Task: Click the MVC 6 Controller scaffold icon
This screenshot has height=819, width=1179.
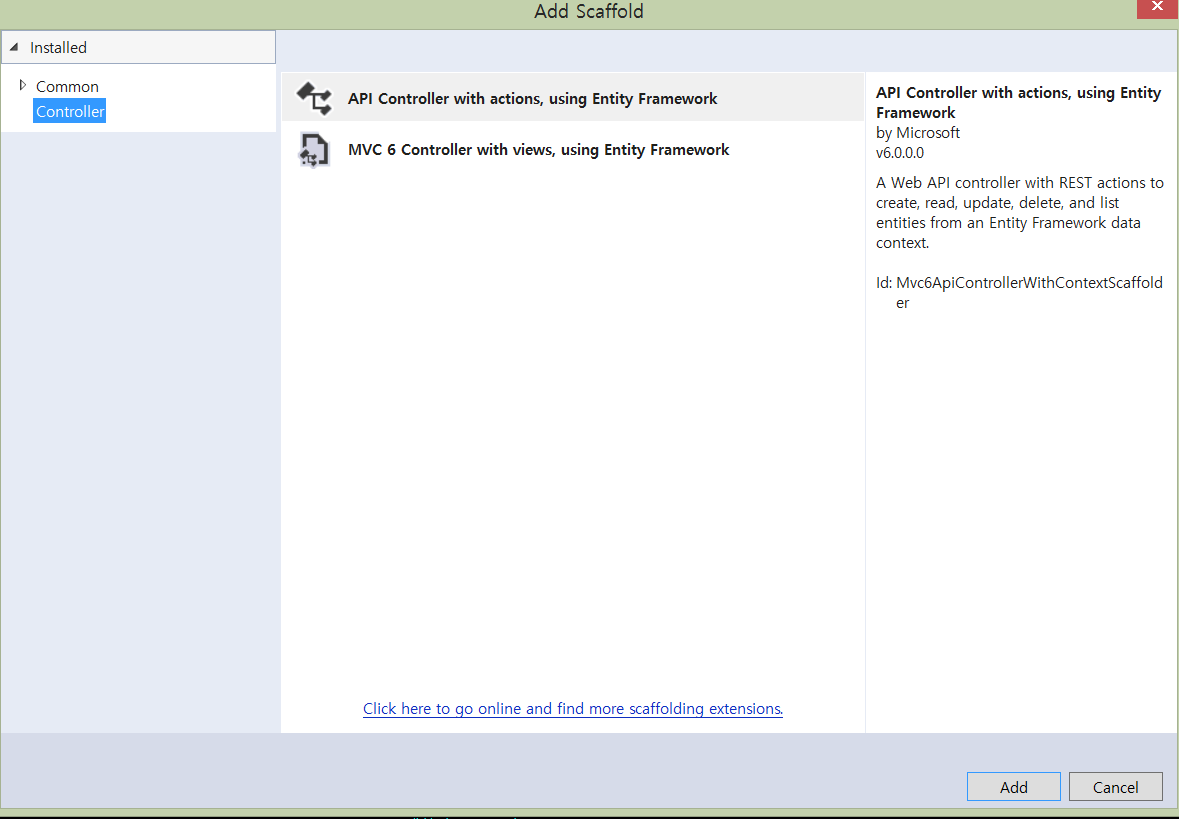Action: coord(314,150)
